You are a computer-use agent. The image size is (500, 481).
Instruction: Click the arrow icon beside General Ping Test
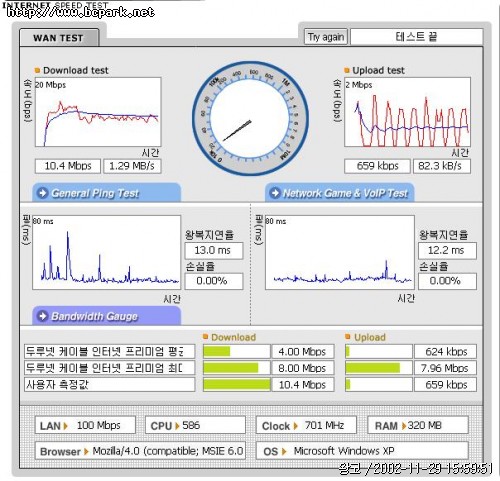pos(42,193)
